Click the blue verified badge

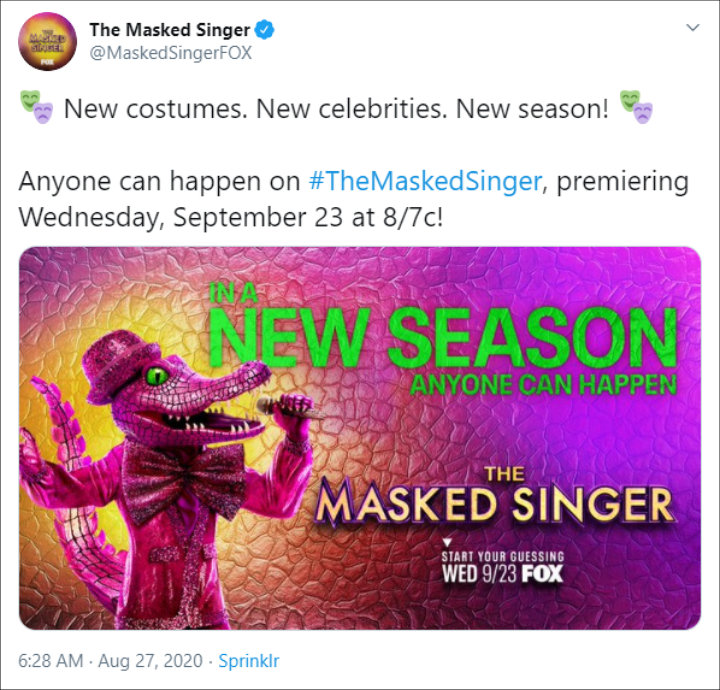[x=264, y=30]
